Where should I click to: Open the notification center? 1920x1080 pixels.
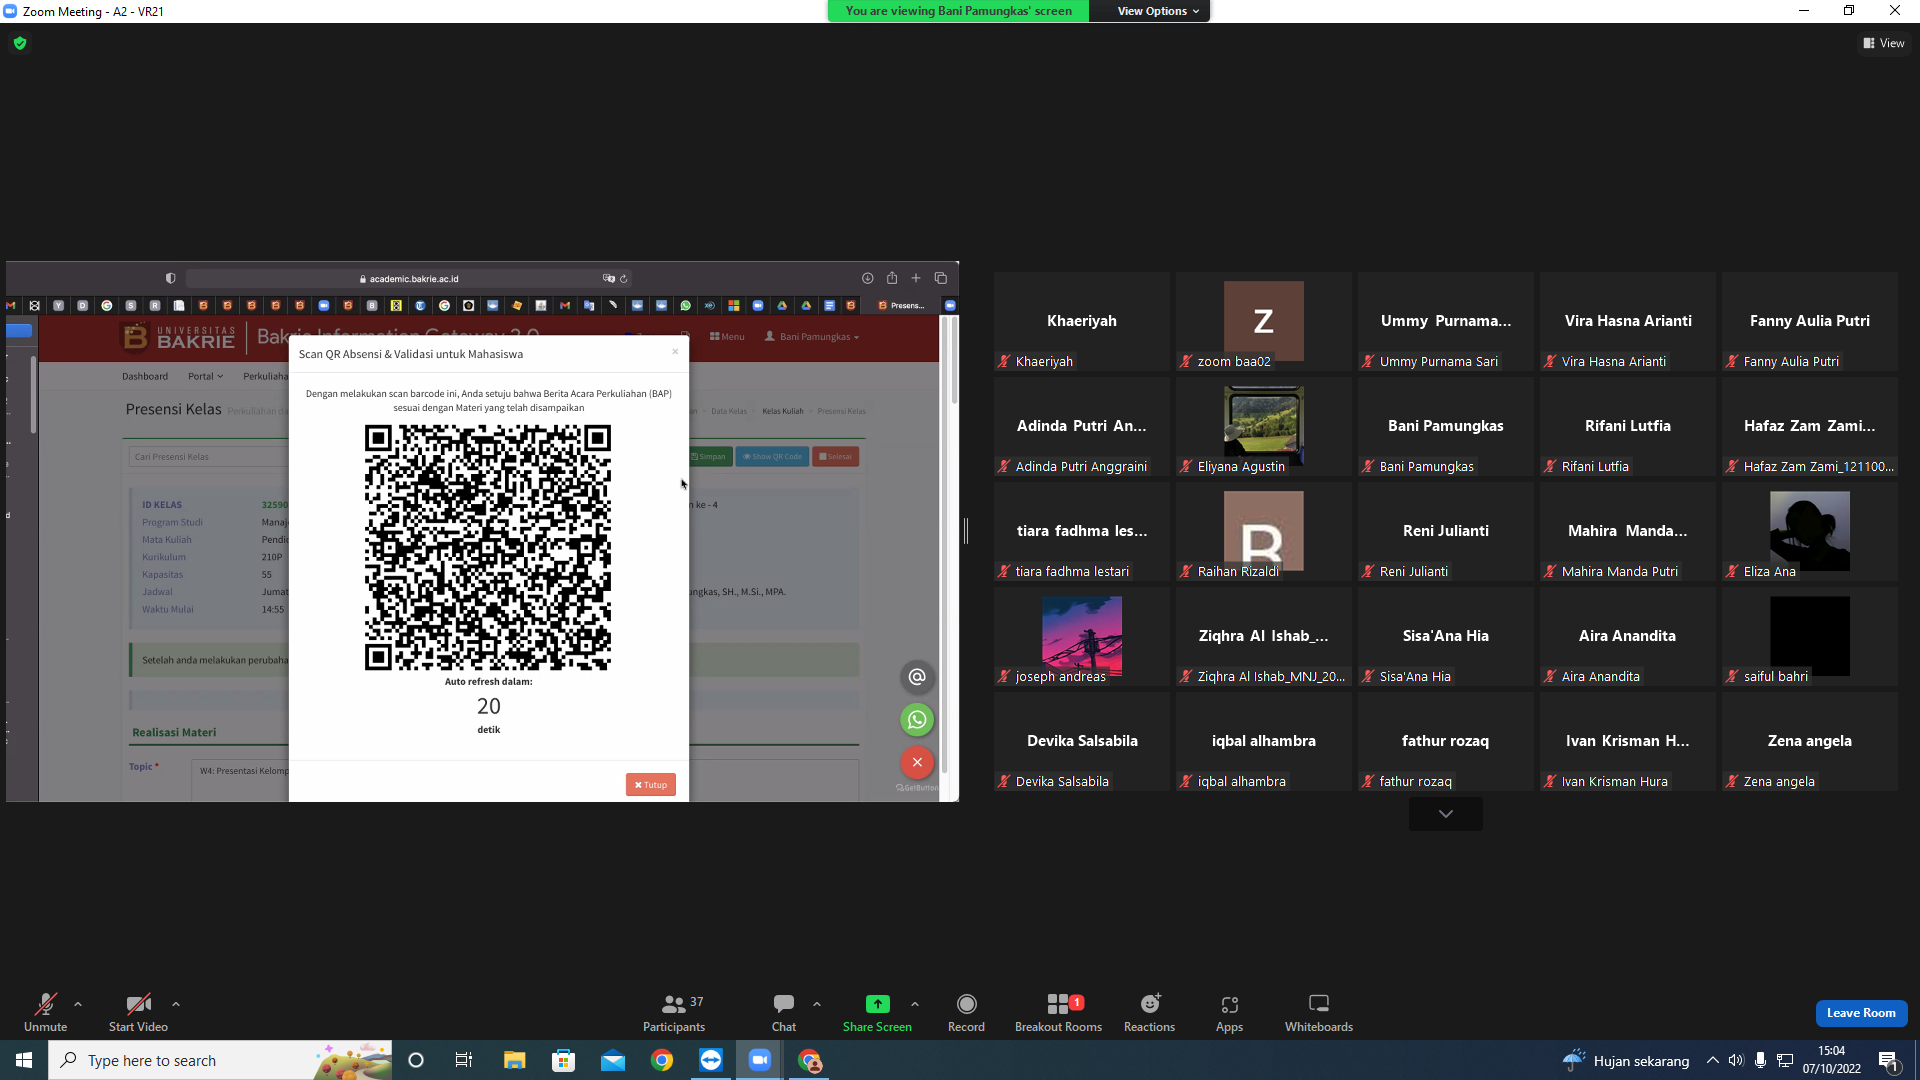tap(1888, 1060)
